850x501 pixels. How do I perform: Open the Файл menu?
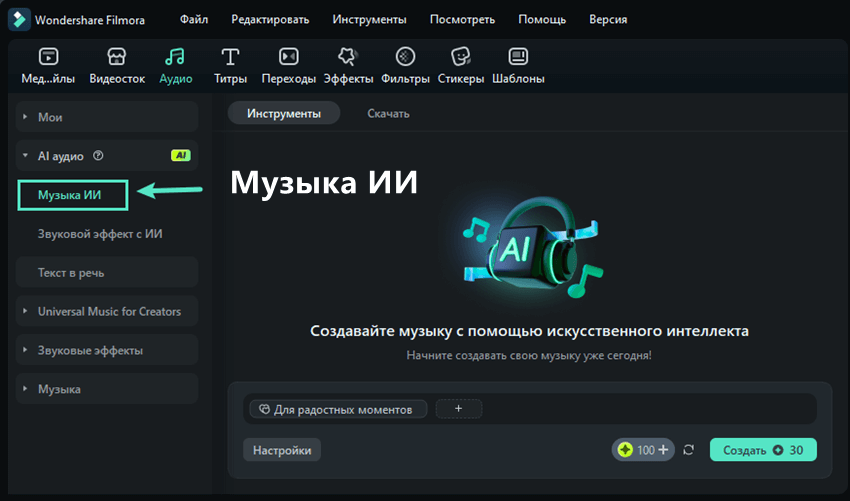(194, 20)
